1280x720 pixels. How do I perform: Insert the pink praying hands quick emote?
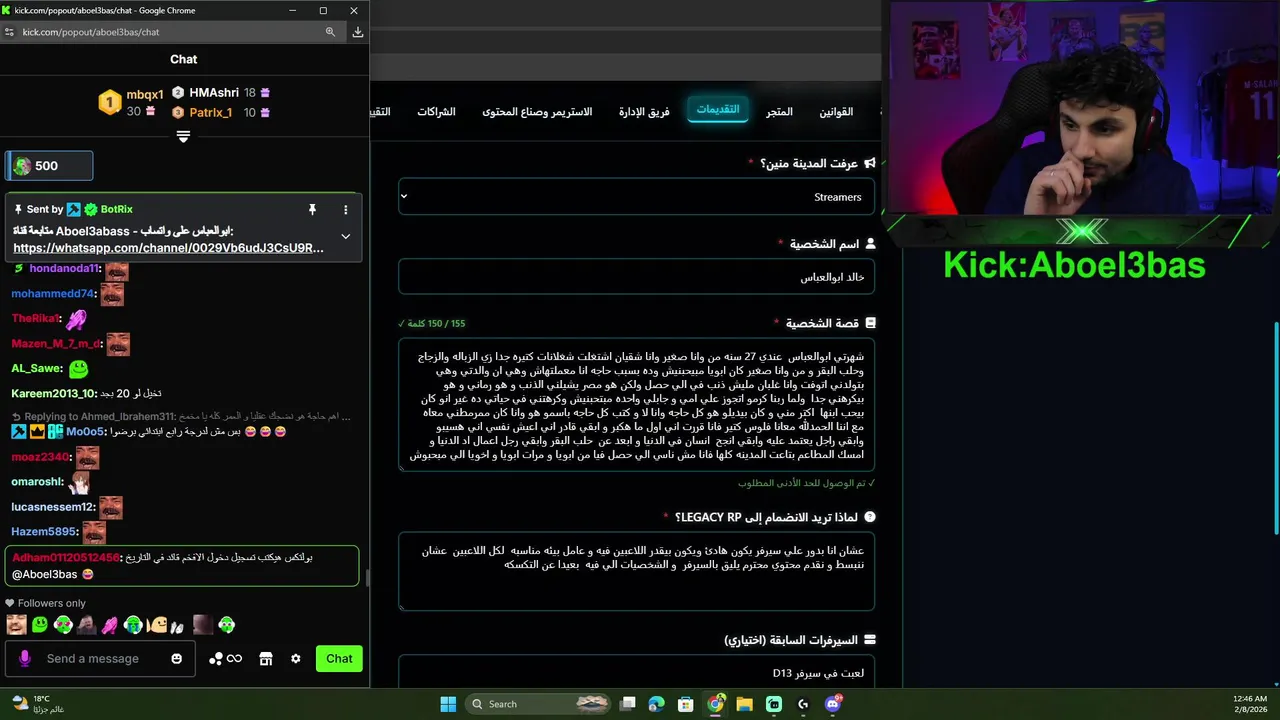click(110, 625)
